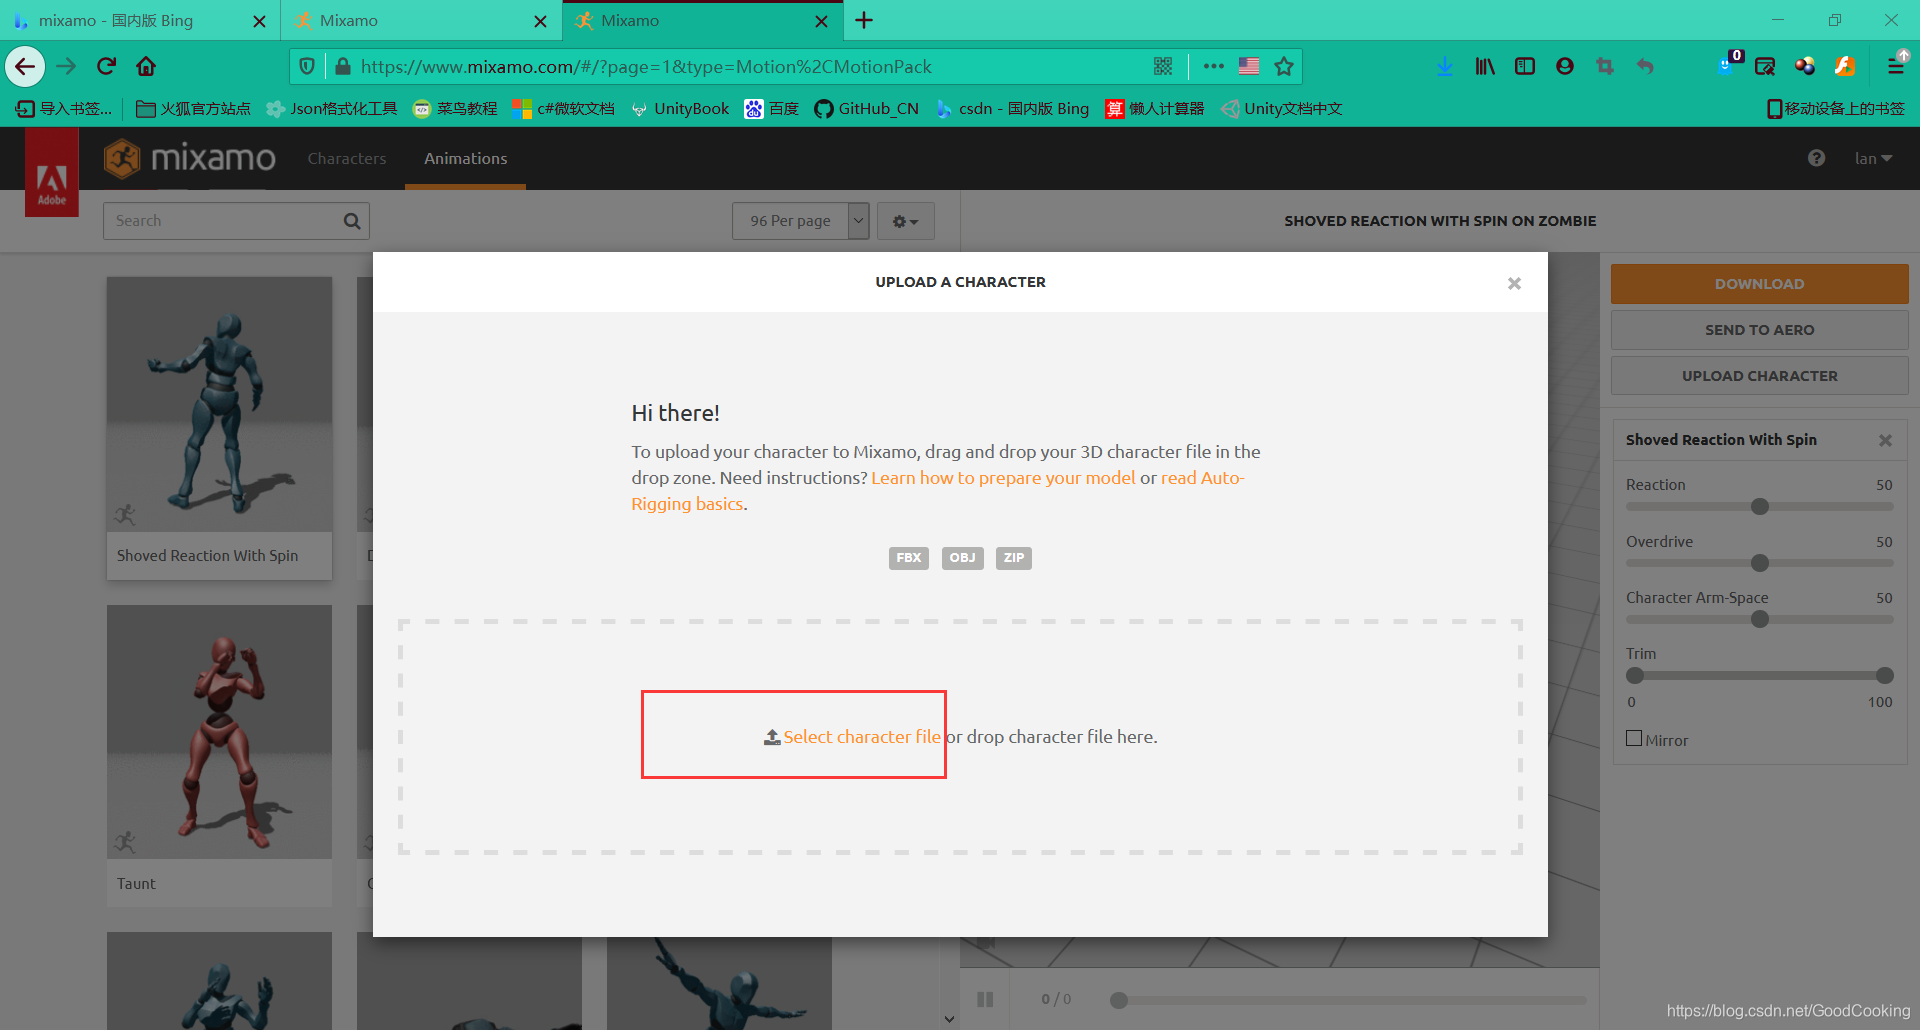Click the Character Arm-Space slider handle
This screenshot has width=1920, height=1030.
1760,619
